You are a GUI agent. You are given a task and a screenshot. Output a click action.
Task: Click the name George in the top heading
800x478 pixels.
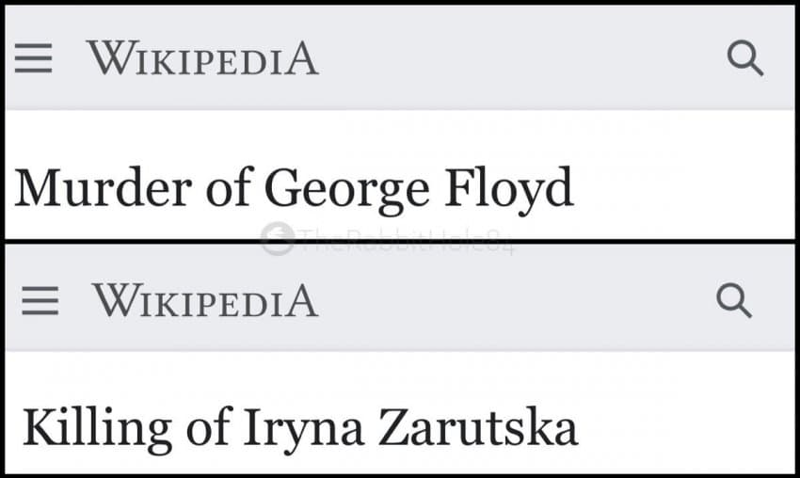(x=347, y=190)
